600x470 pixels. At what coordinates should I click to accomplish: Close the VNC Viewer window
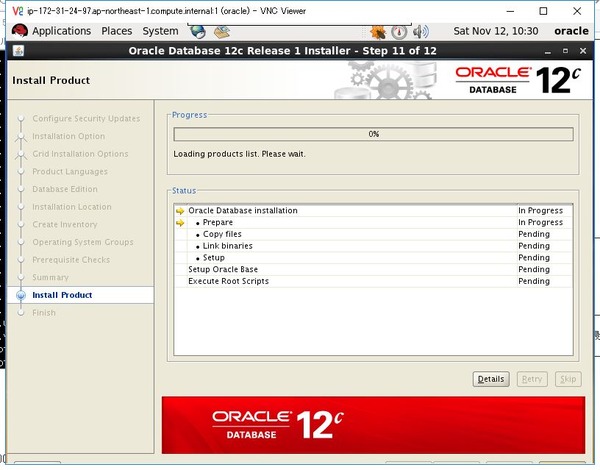click(x=577, y=11)
